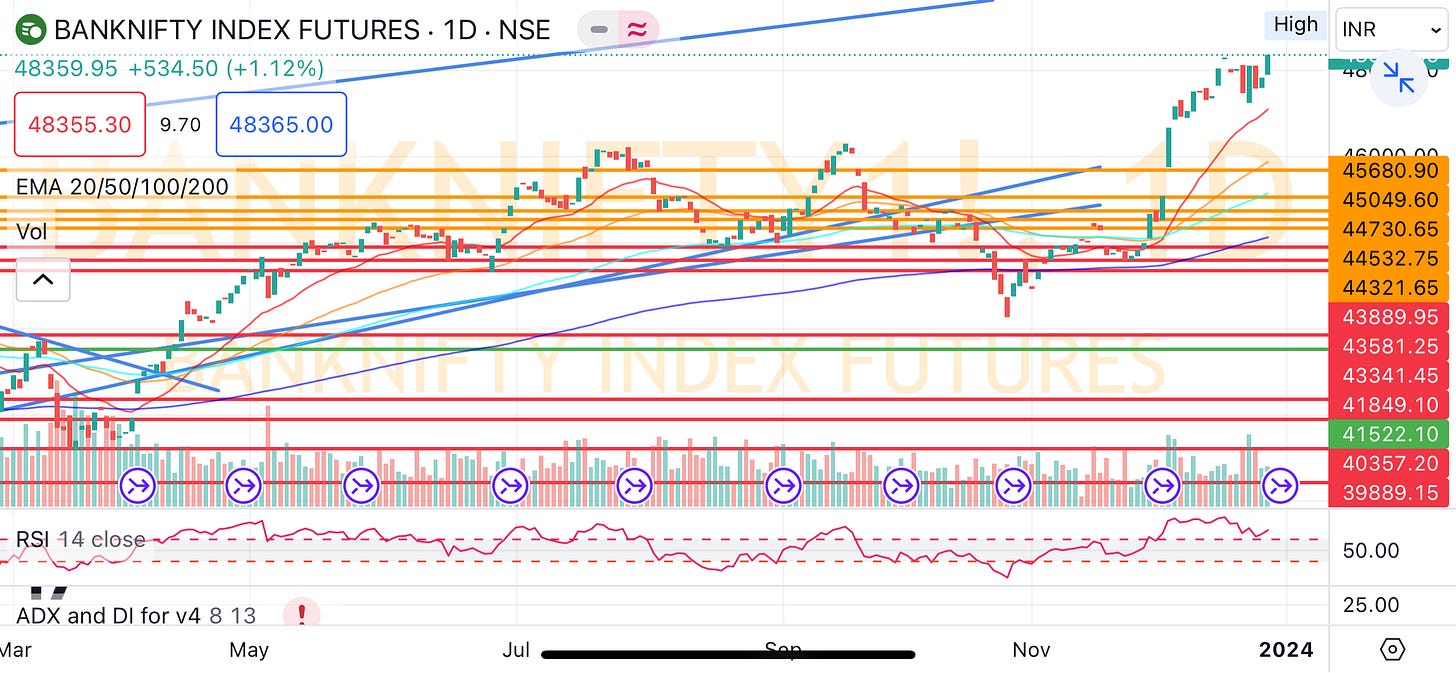Click the orange price label 44321.65
The height and width of the screenshot is (673, 1456).
pos(1391,288)
